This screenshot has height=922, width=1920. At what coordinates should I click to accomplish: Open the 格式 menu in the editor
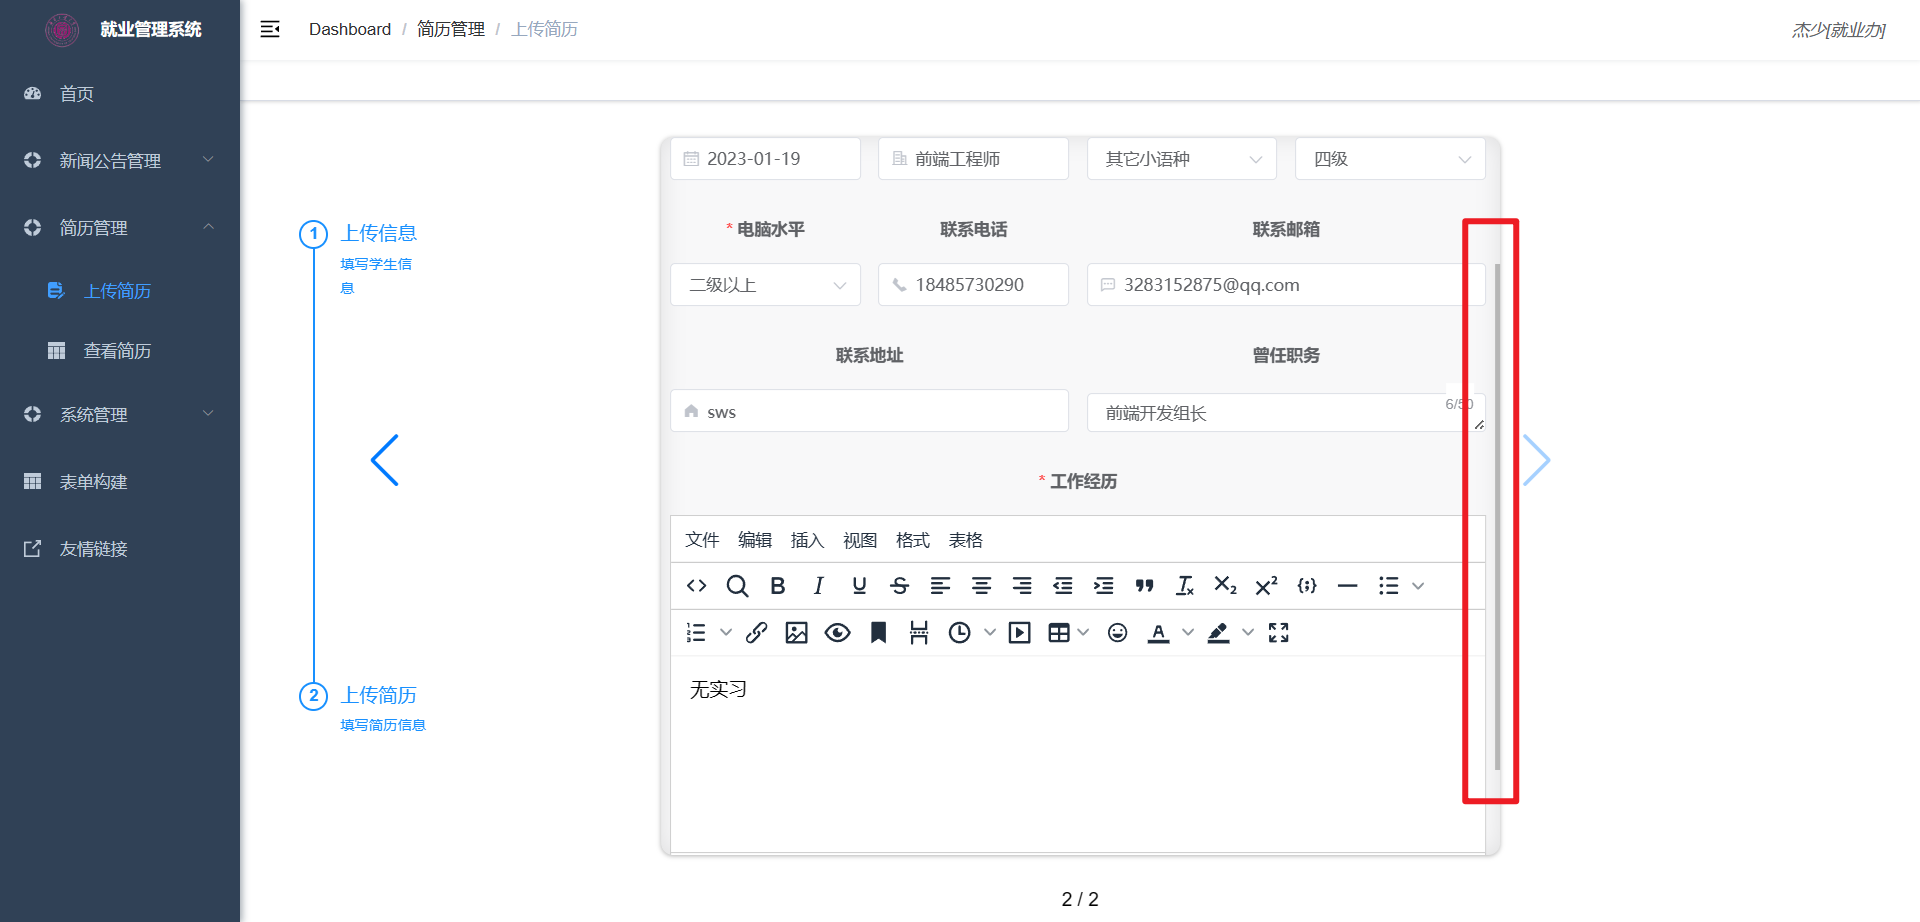tap(912, 541)
